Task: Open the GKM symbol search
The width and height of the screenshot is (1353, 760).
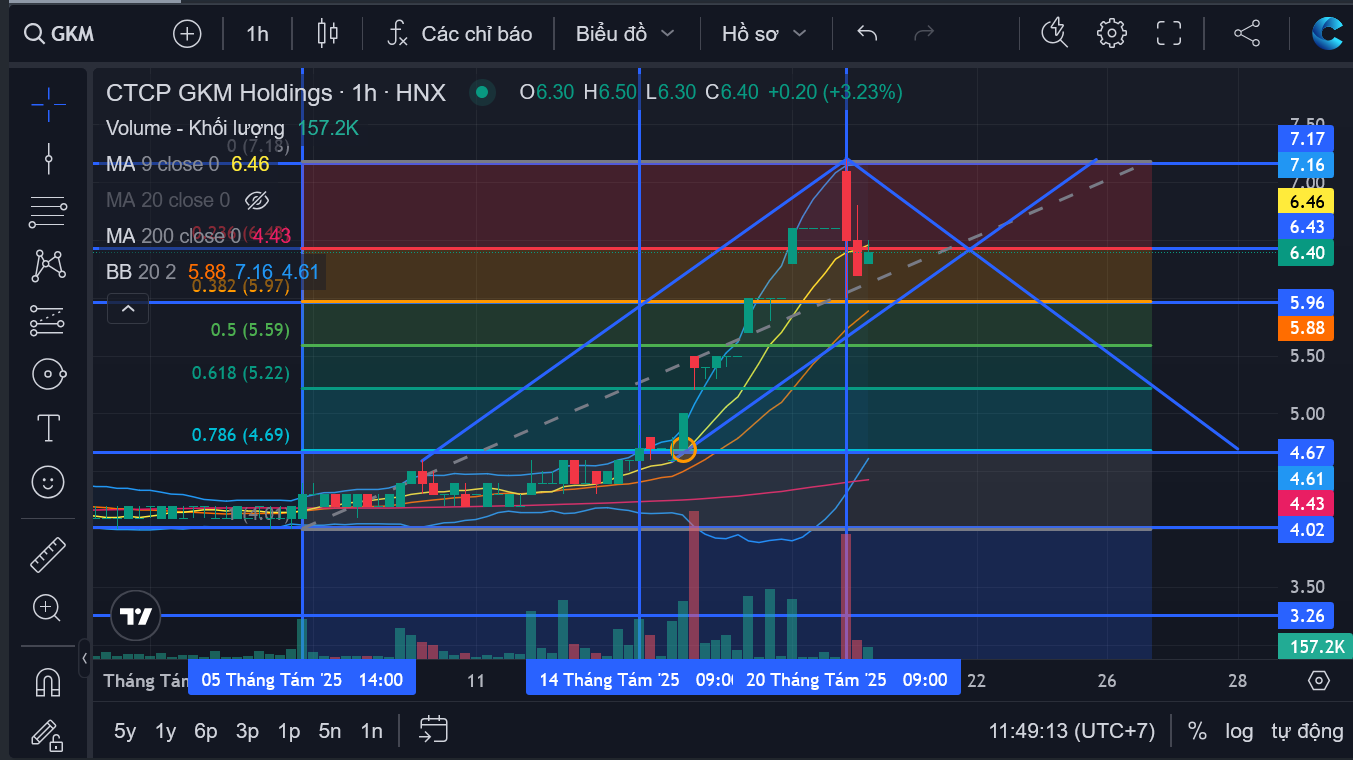Action: click(60, 34)
